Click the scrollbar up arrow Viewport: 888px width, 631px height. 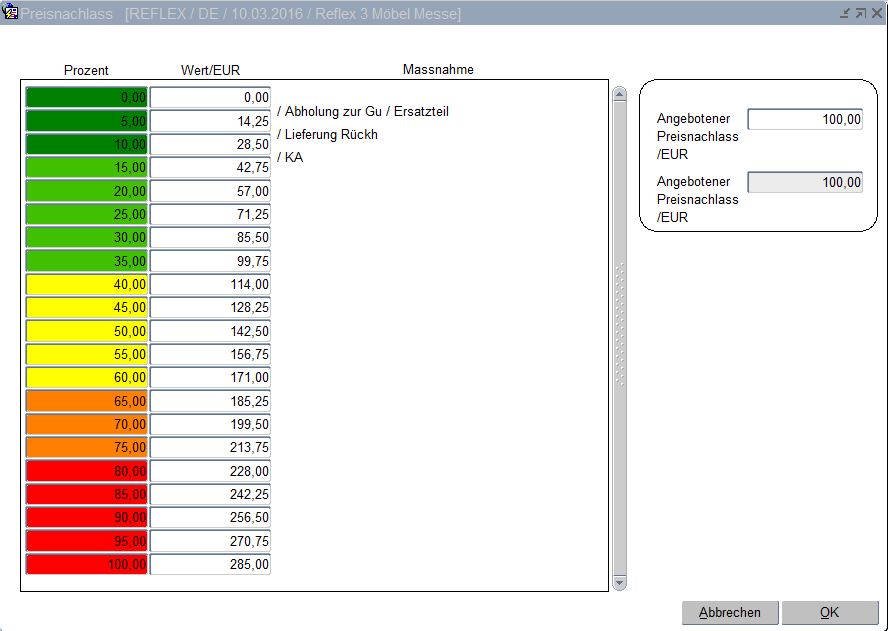619,95
